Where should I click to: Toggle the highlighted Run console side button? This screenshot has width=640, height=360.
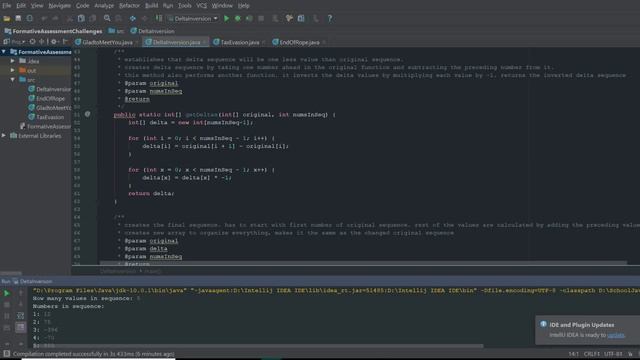click(x=20, y=327)
